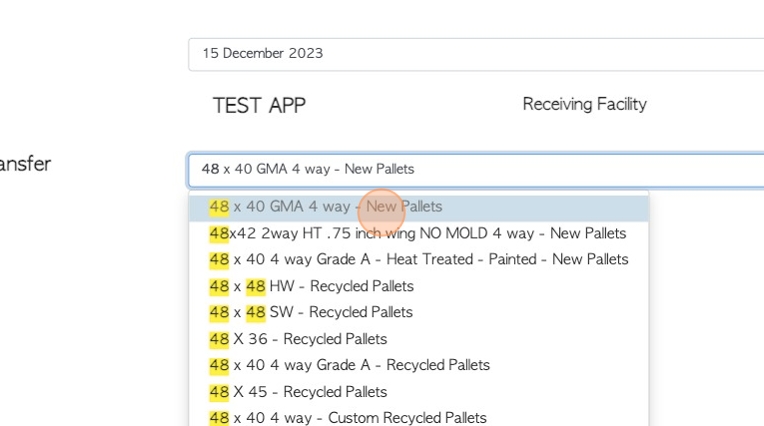
Task: Pick 48 x 48 SW Recycled Pallets
Action: 419,312
